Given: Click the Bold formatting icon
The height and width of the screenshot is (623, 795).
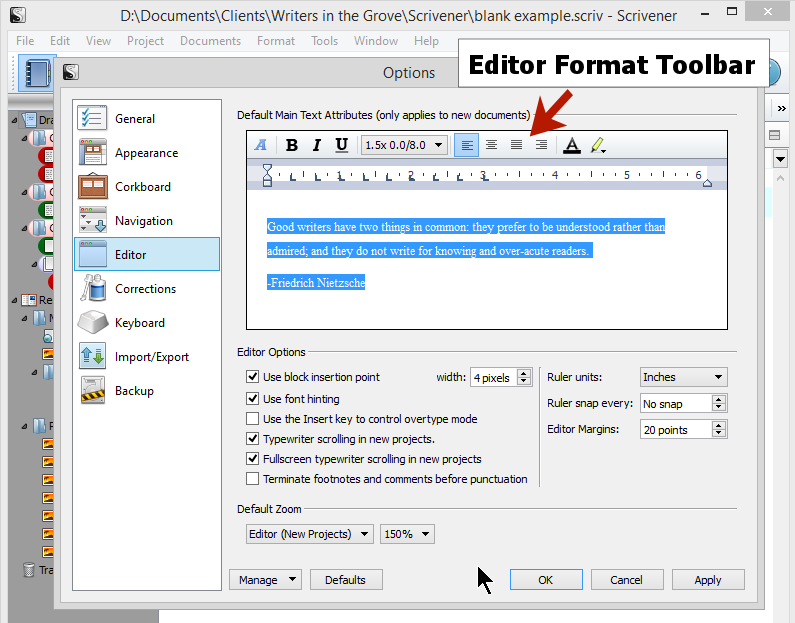Looking at the screenshot, I should click(292, 145).
